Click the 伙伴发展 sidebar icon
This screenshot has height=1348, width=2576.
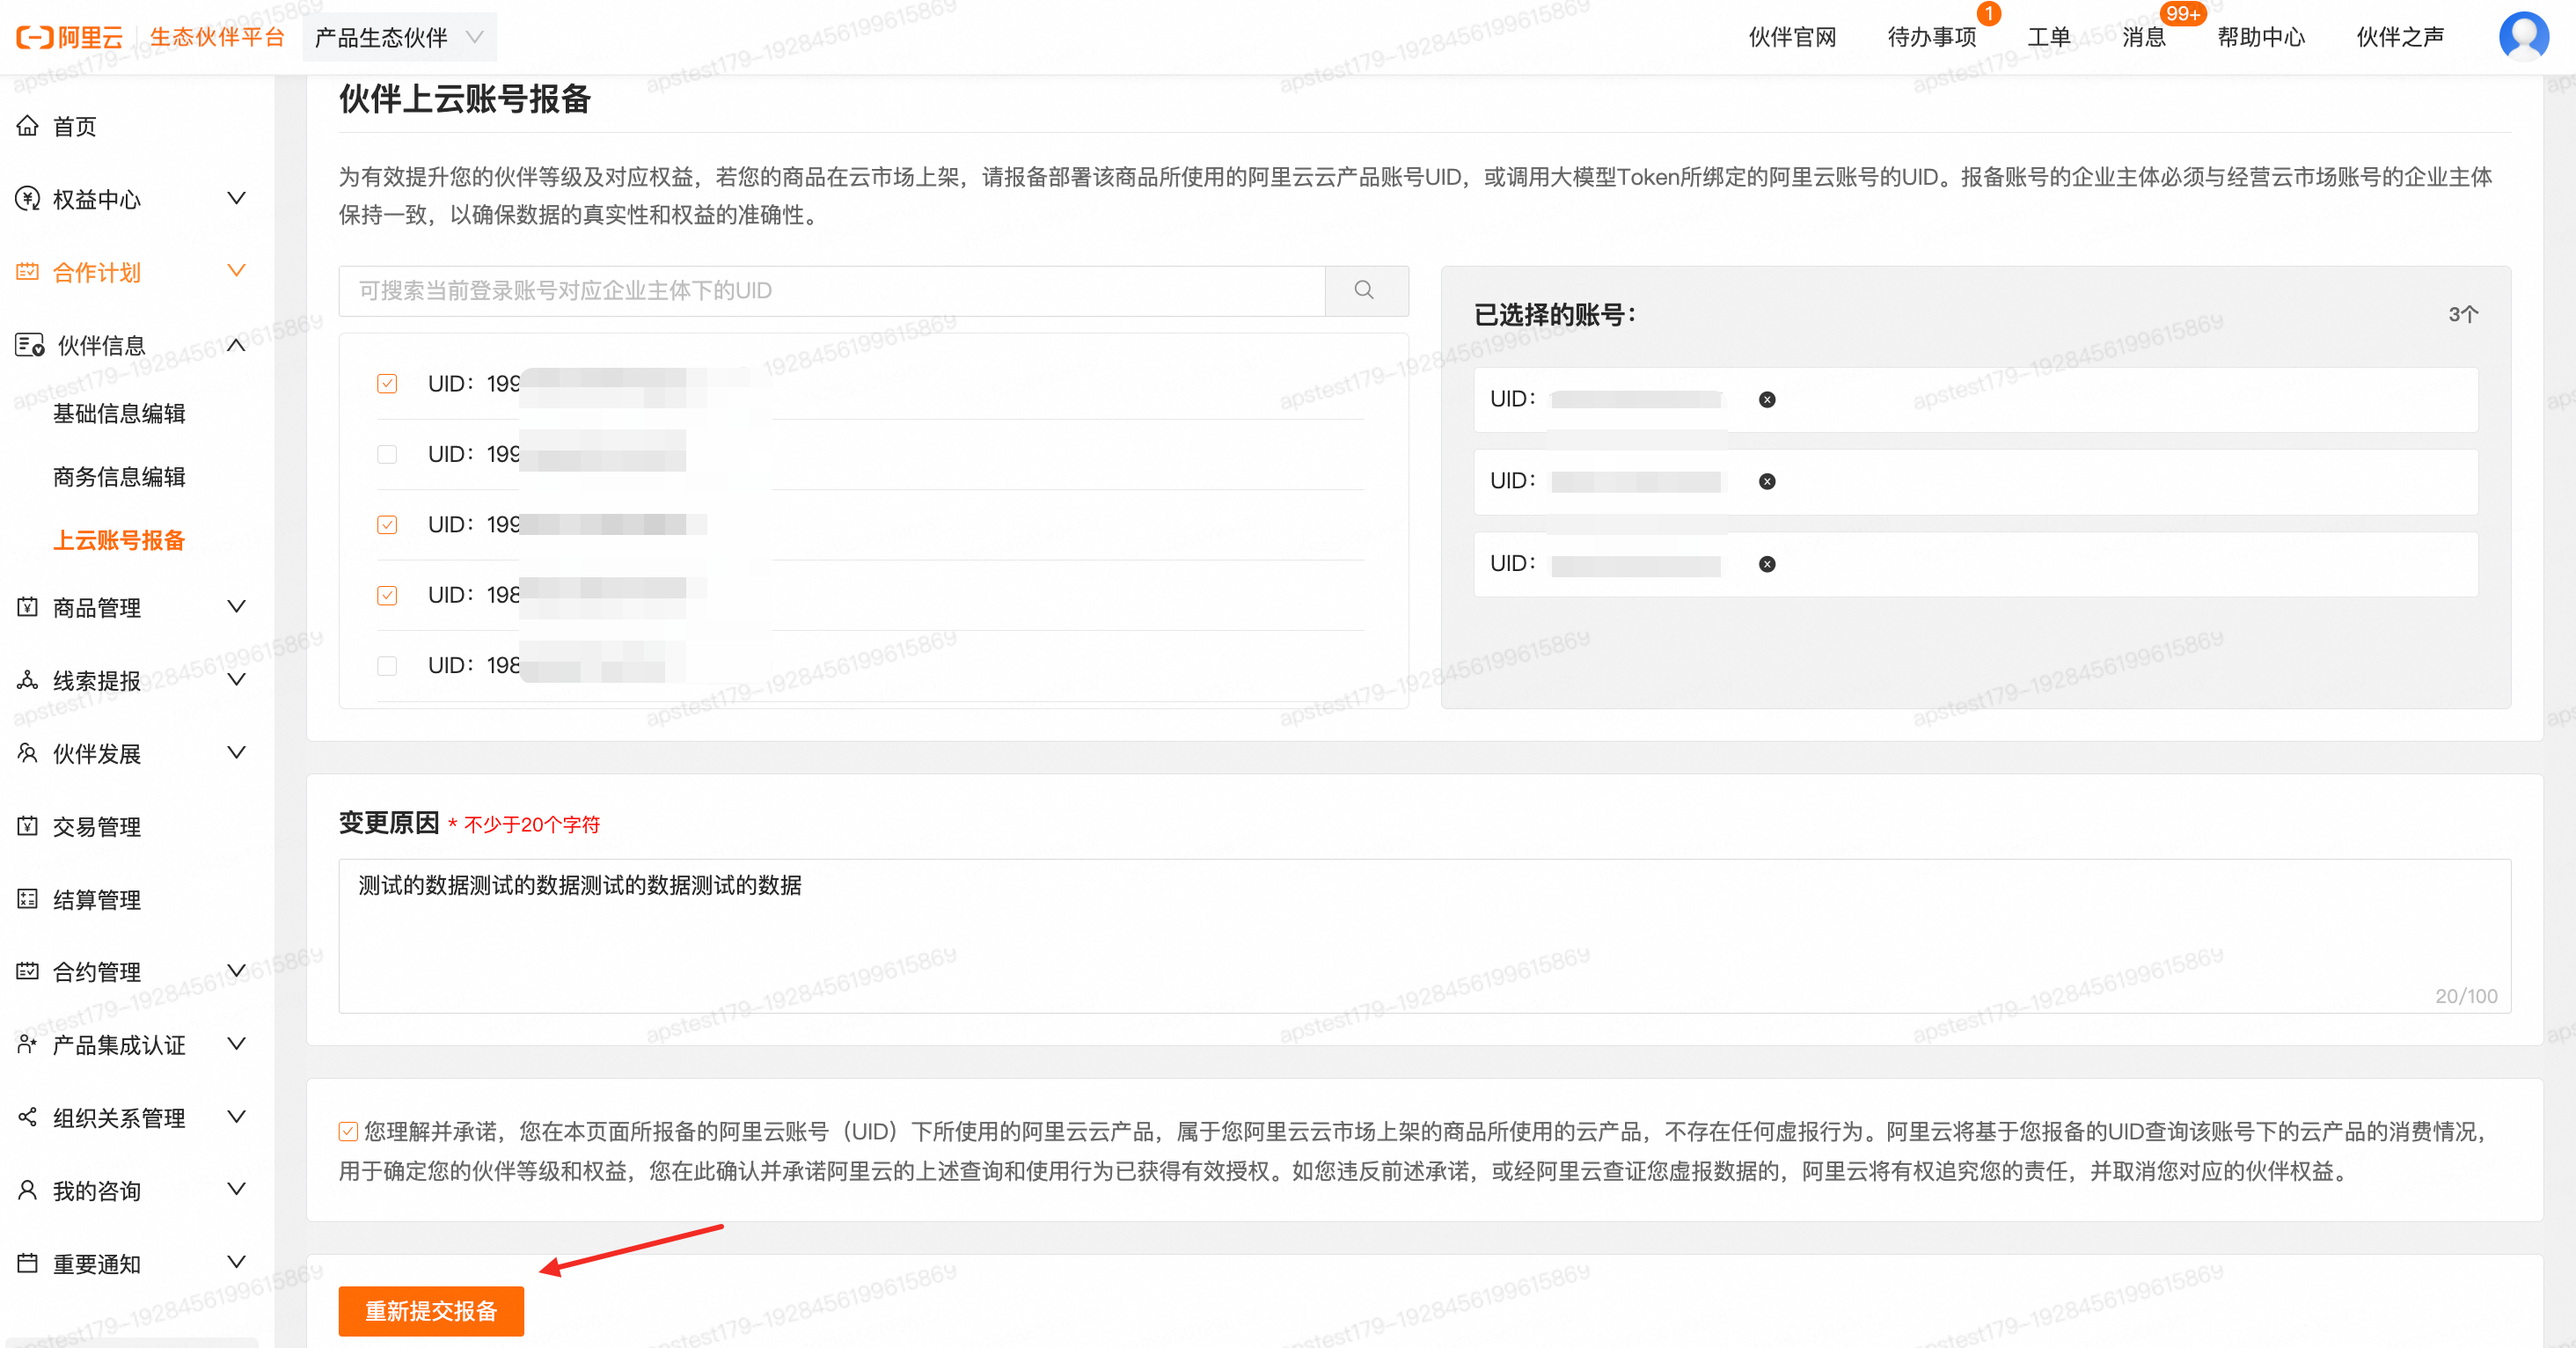[28, 753]
